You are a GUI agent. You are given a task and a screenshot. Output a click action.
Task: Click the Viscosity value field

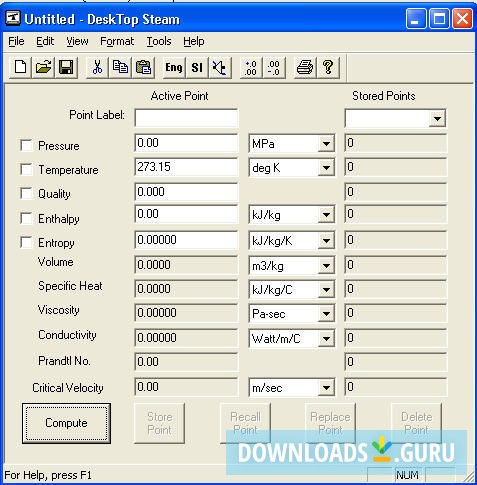[186, 313]
